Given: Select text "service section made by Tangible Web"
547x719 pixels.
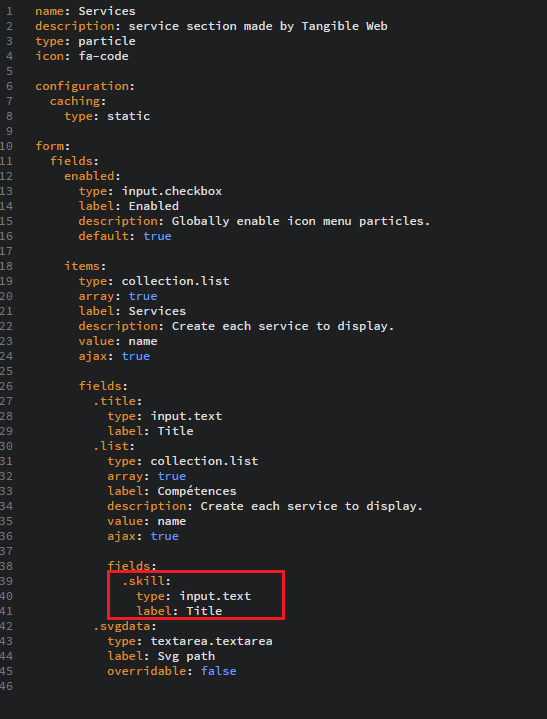Looking at the screenshot, I should point(258,26).
